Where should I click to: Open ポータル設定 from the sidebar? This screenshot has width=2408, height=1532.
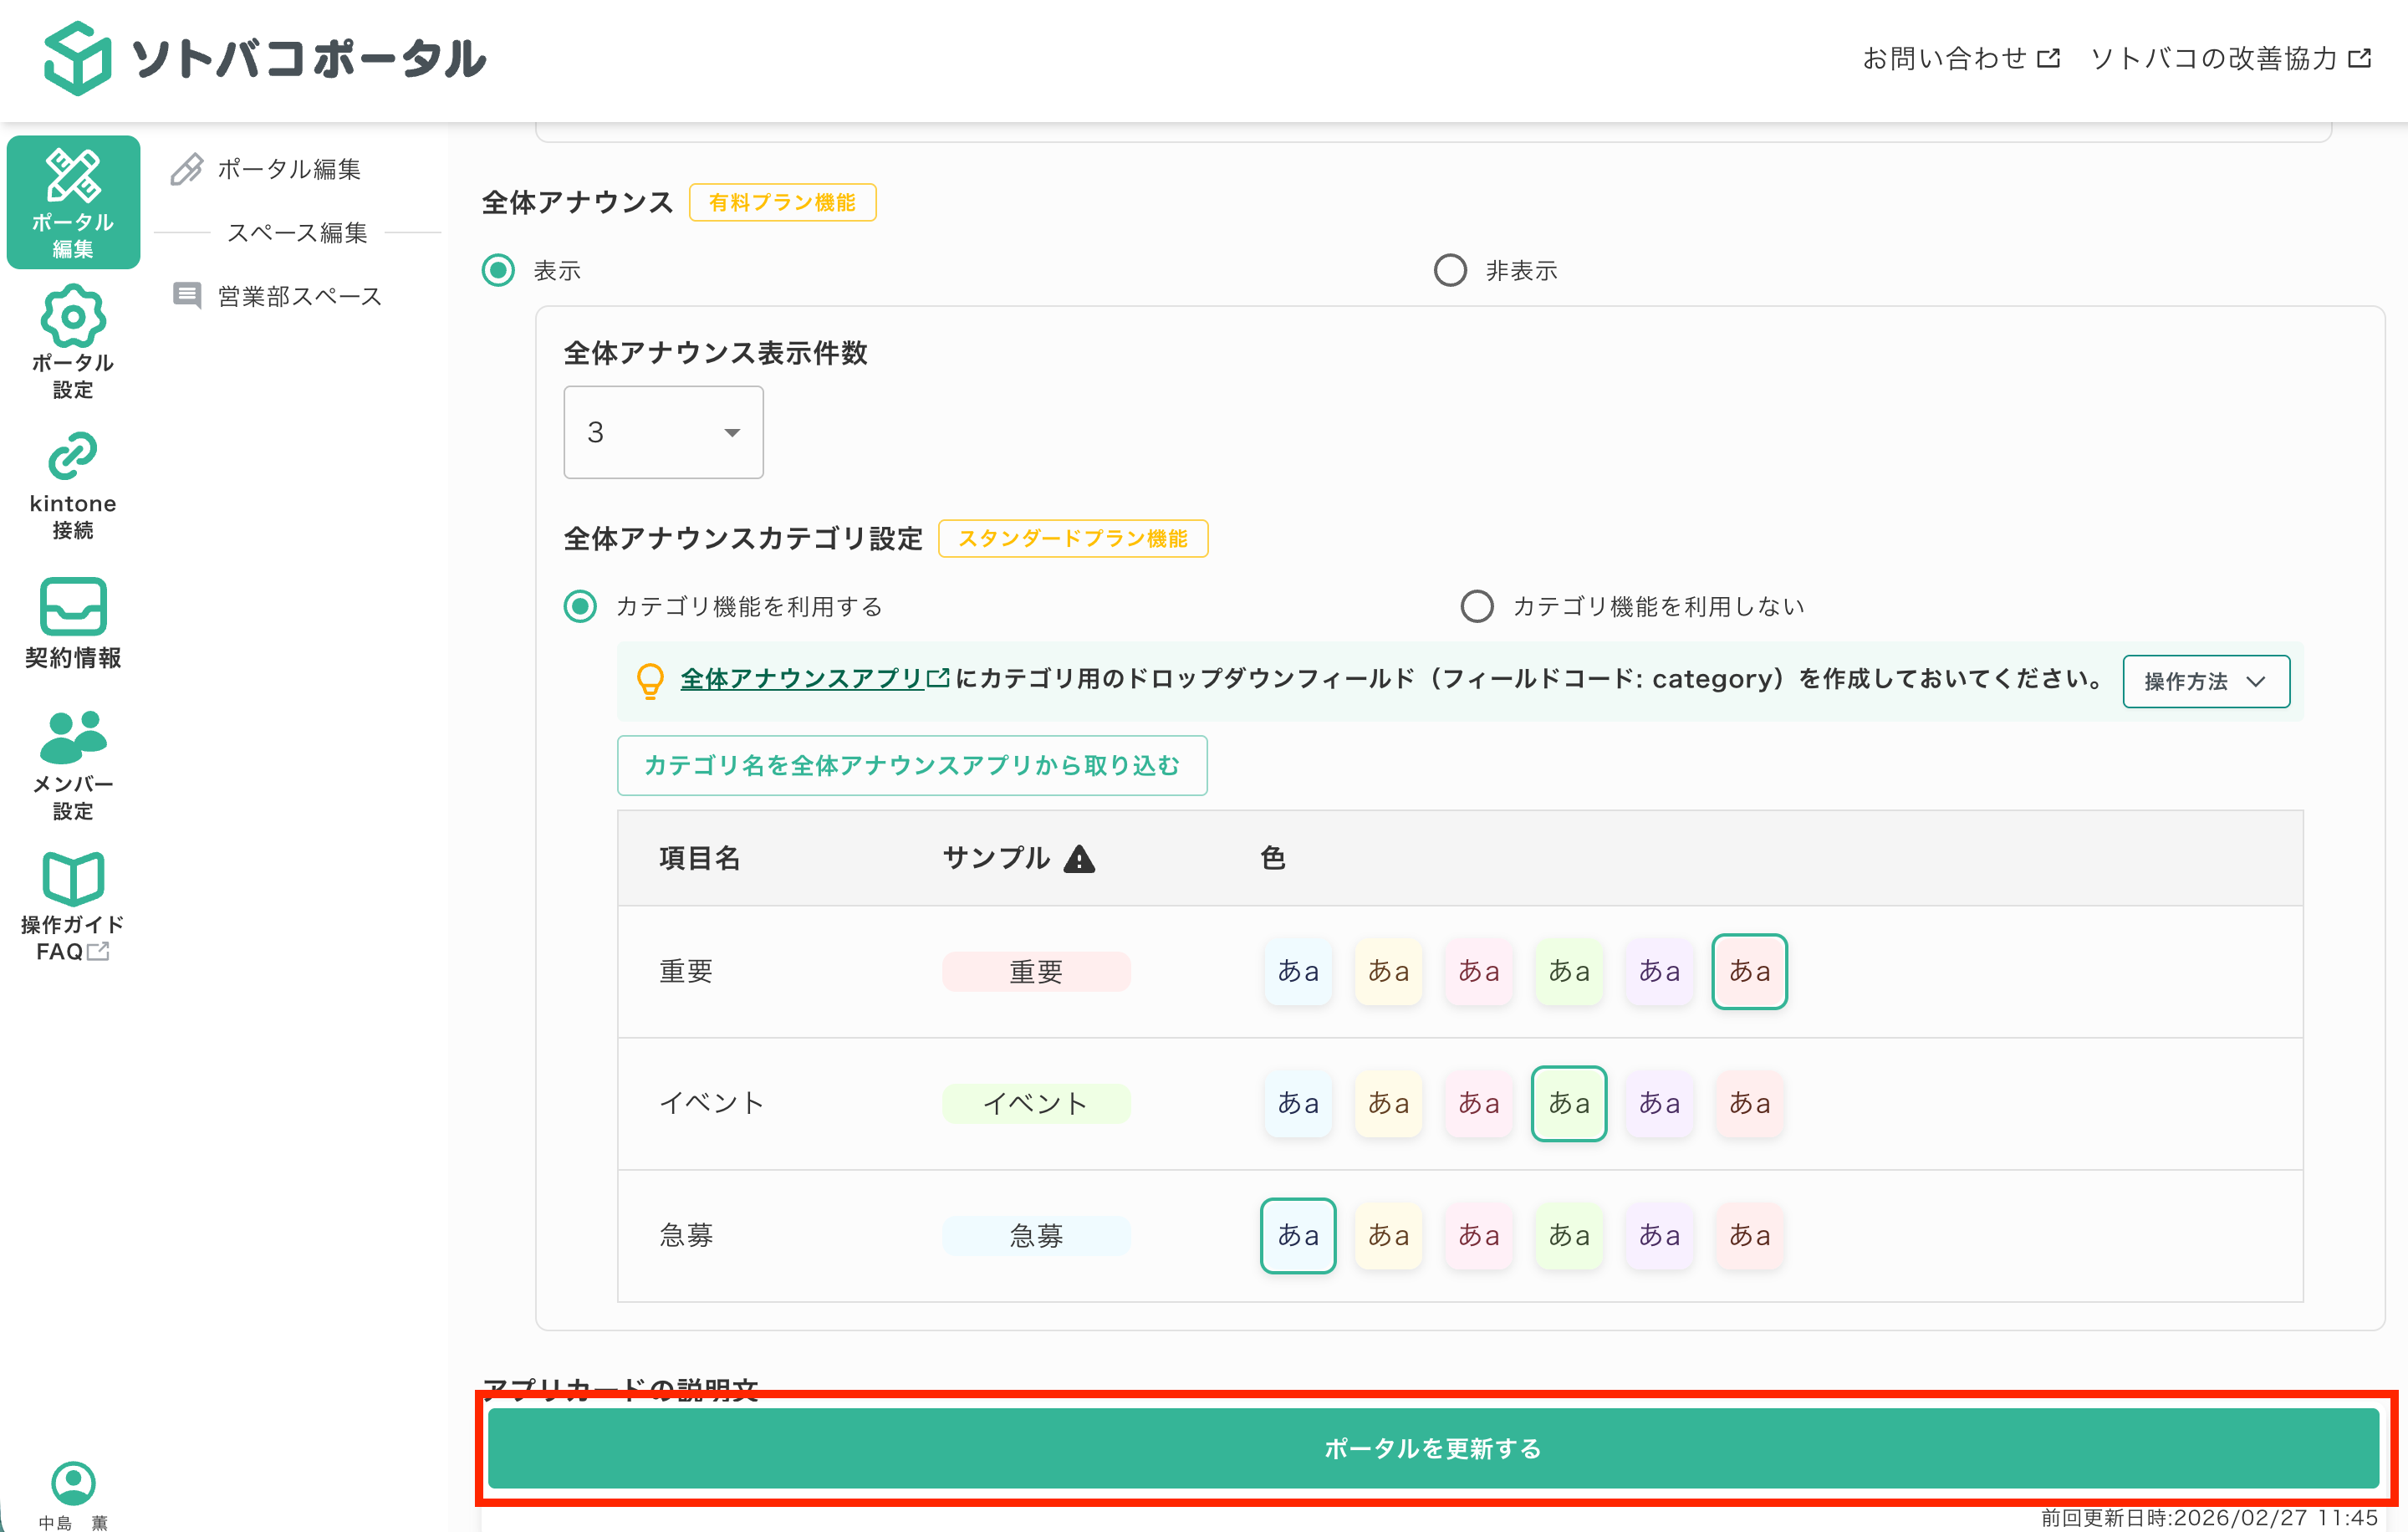tap(72, 341)
